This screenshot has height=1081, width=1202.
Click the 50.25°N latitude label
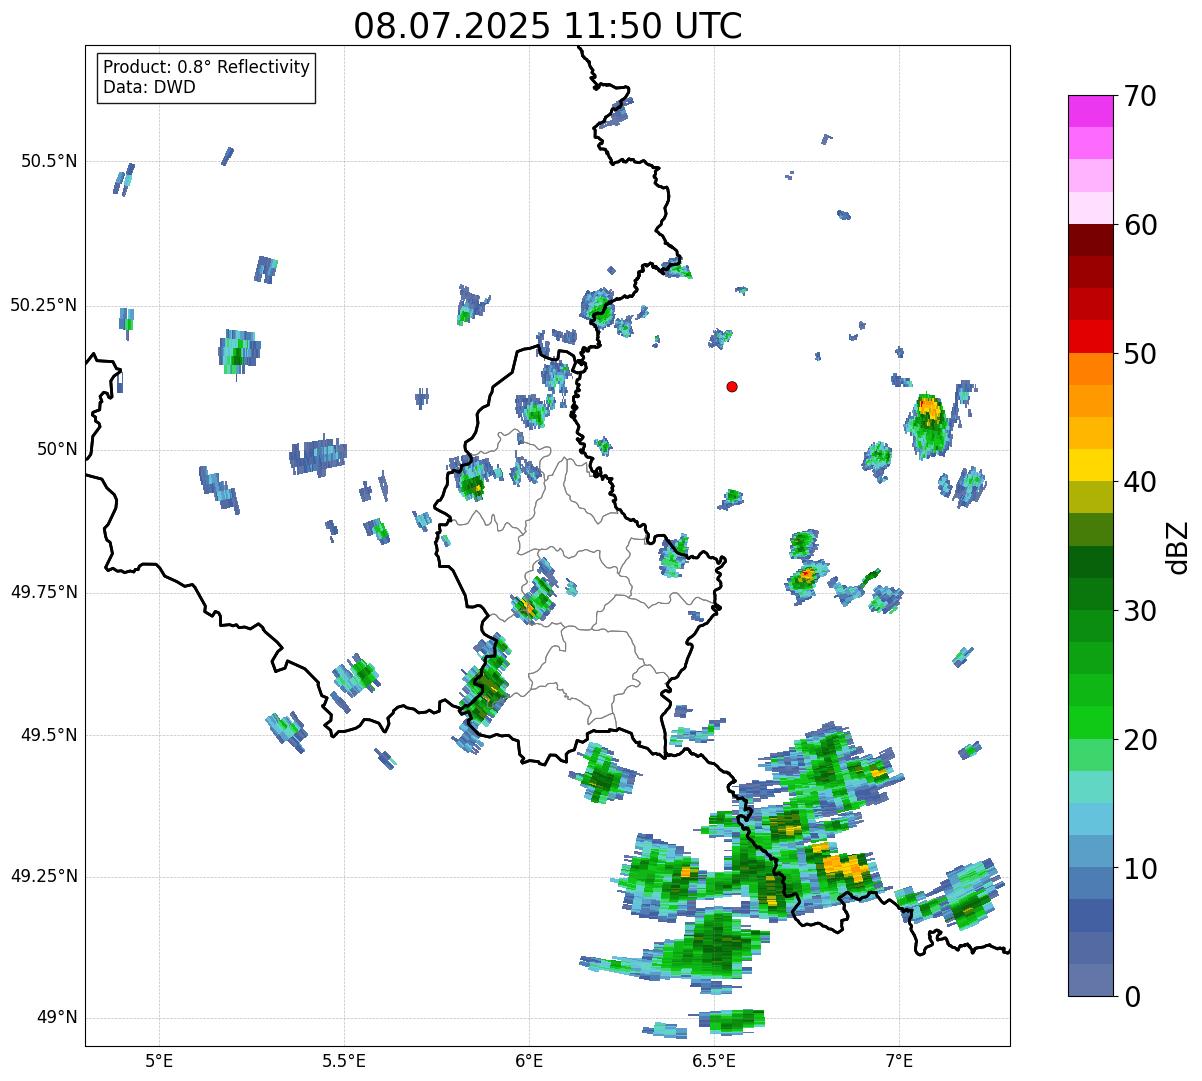44,305
